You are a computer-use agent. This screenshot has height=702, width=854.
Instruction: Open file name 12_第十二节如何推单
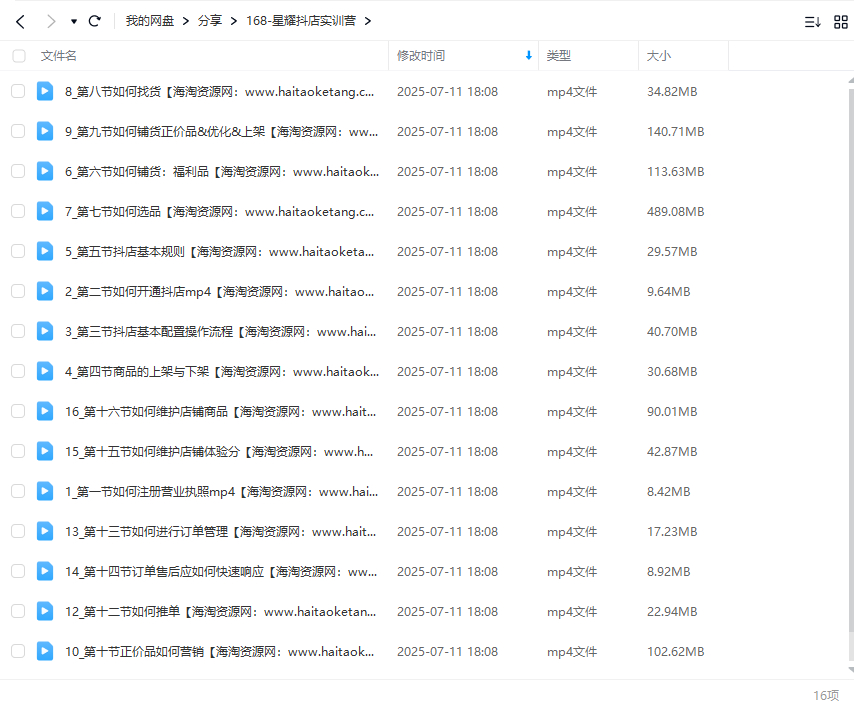click(221, 611)
